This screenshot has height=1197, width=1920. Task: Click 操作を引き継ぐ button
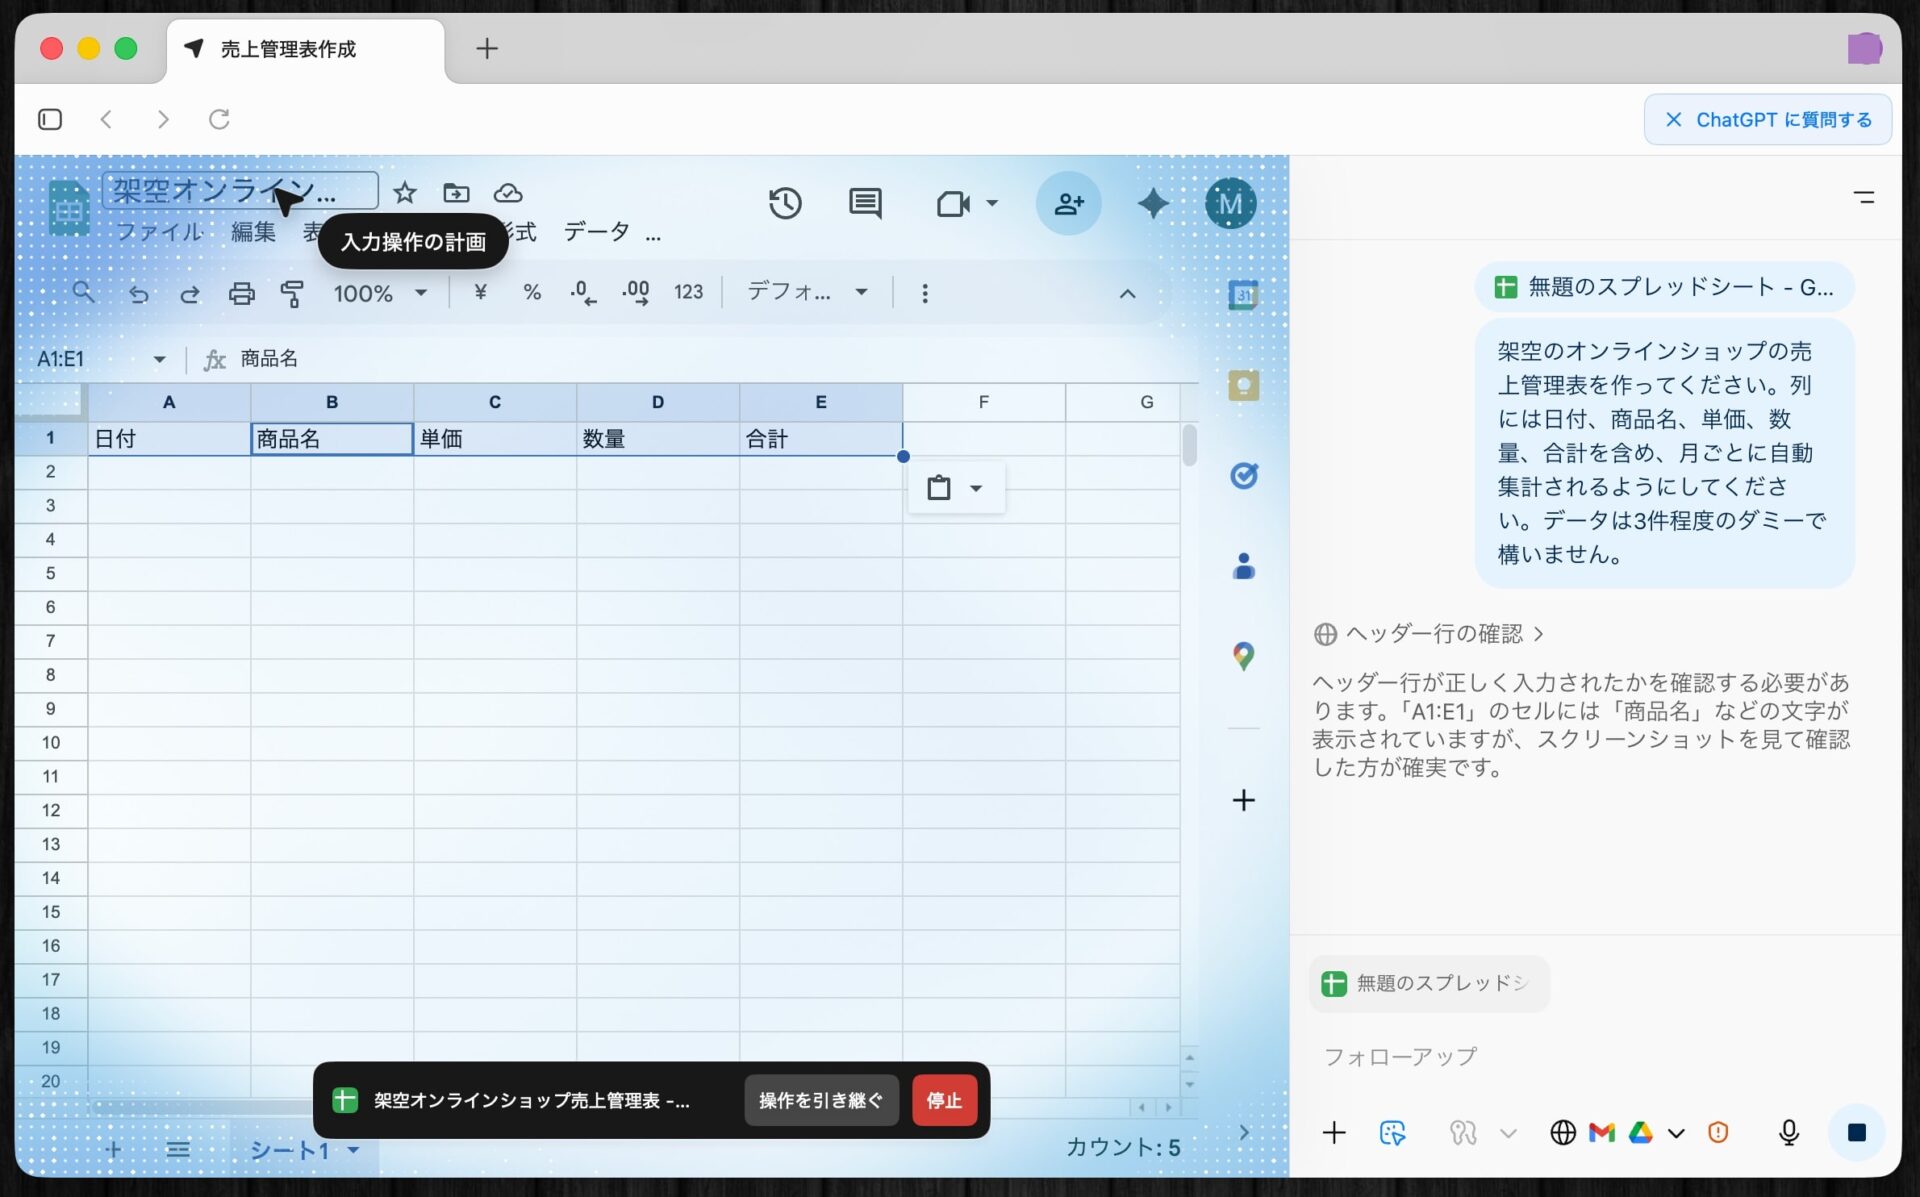click(x=820, y=1100)
